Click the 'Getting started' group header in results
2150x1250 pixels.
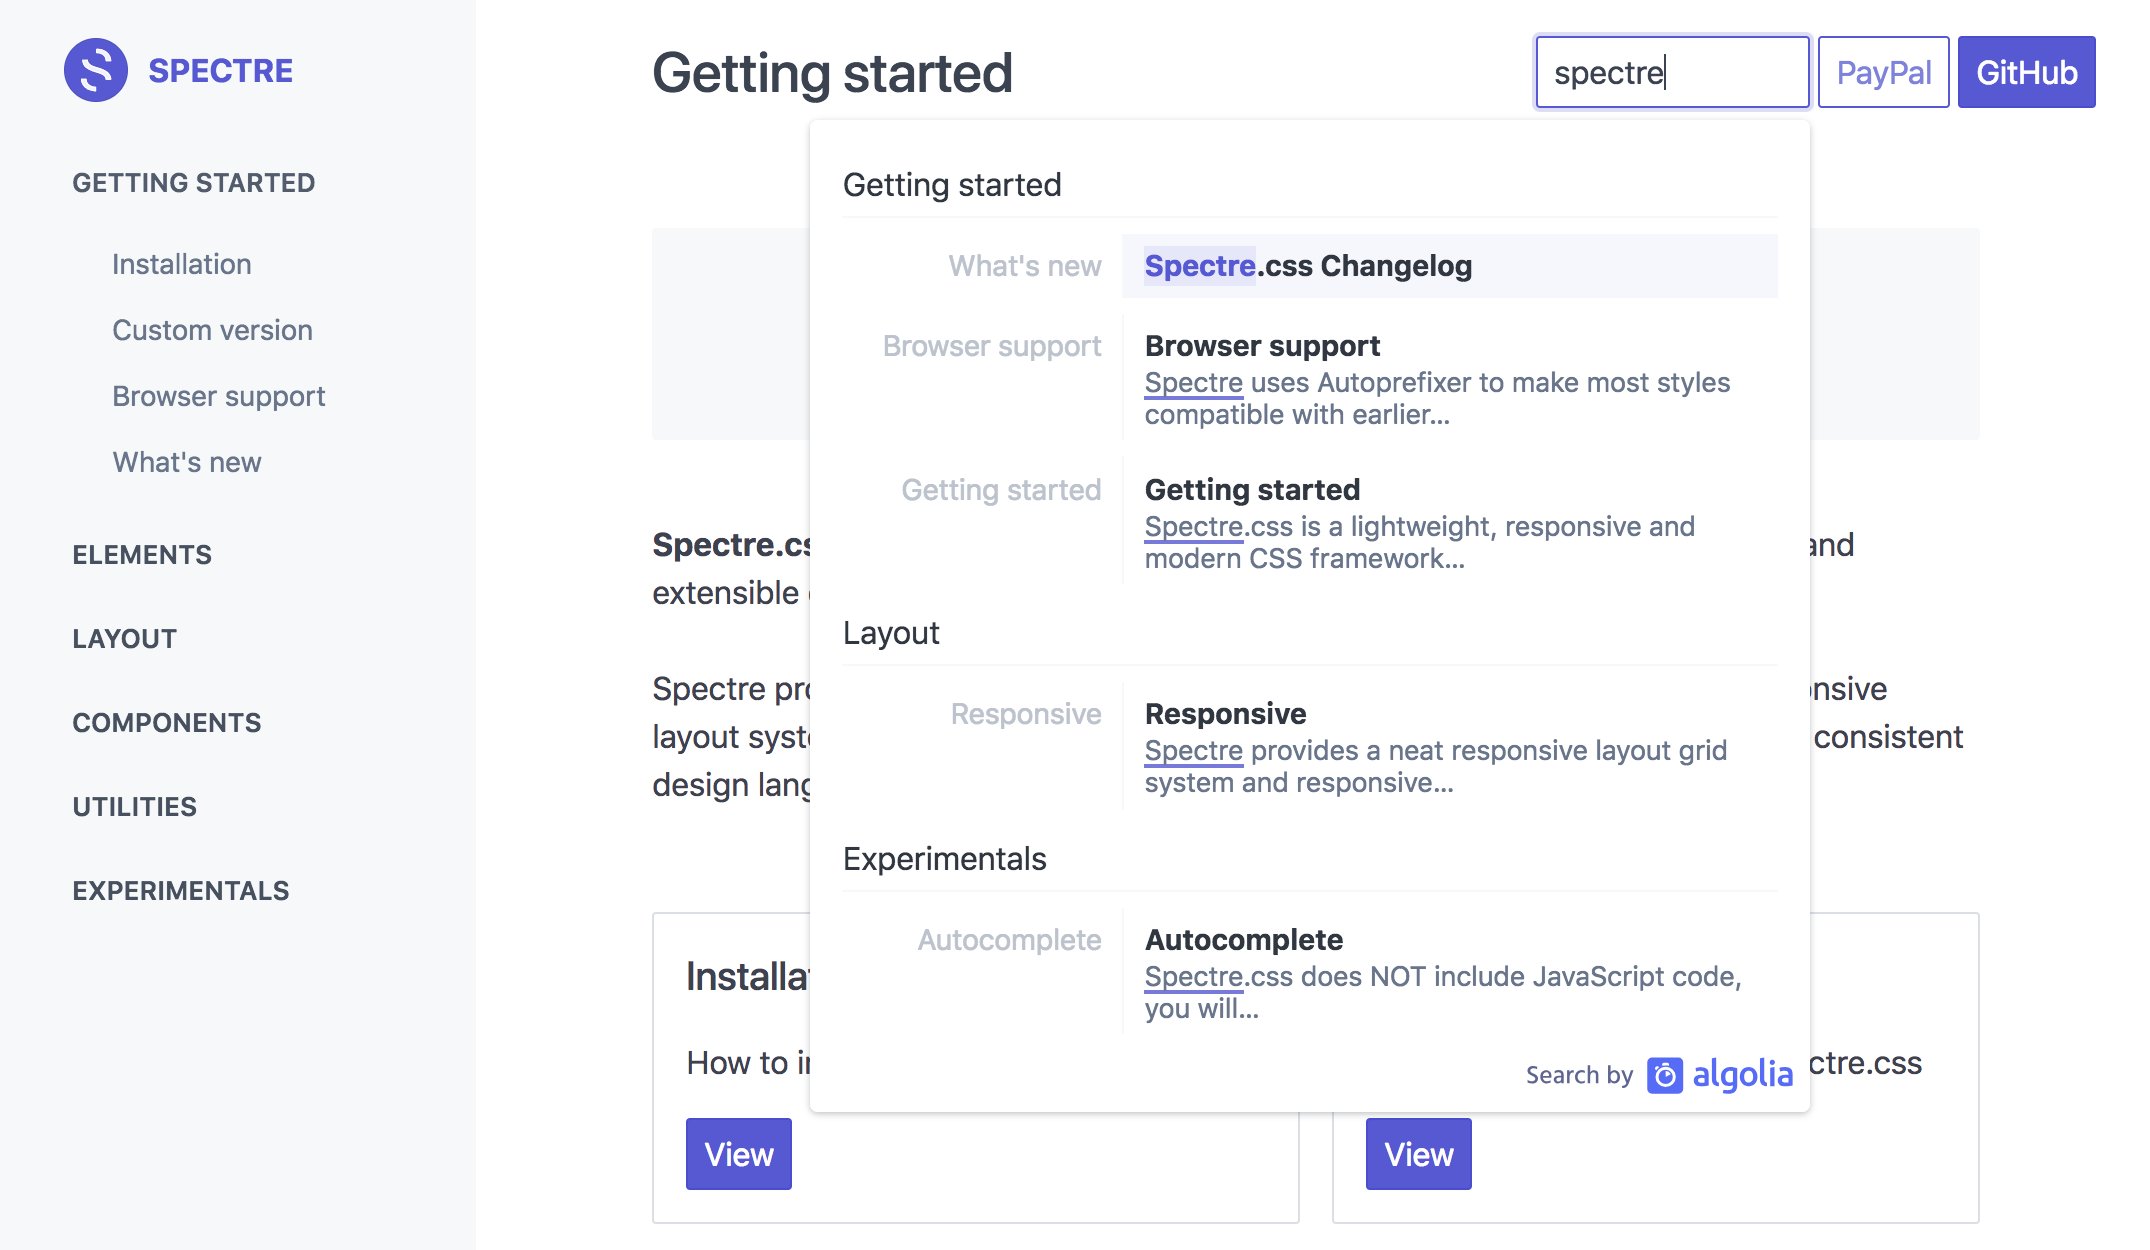952,185
